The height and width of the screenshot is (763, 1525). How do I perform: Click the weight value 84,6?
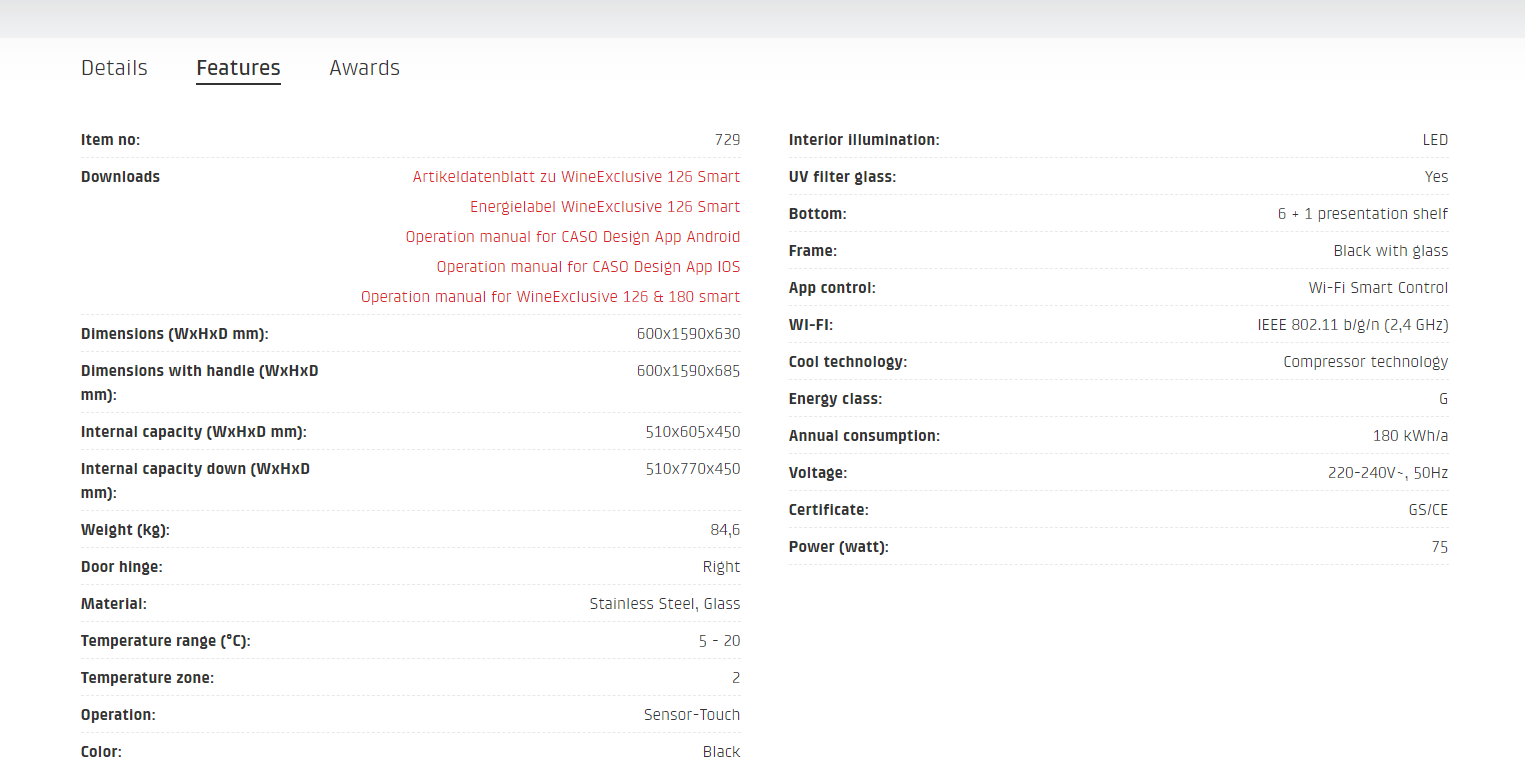(725, 530)
